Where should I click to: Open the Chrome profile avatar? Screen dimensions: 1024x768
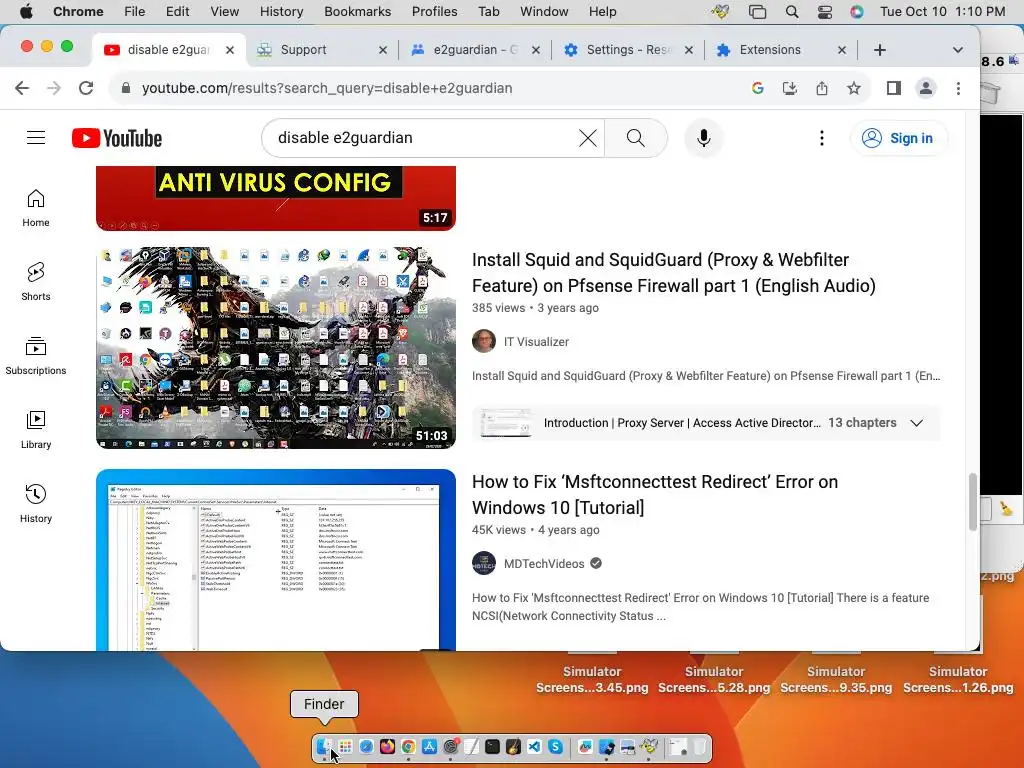pyautogui.click(x=925, y=88)
